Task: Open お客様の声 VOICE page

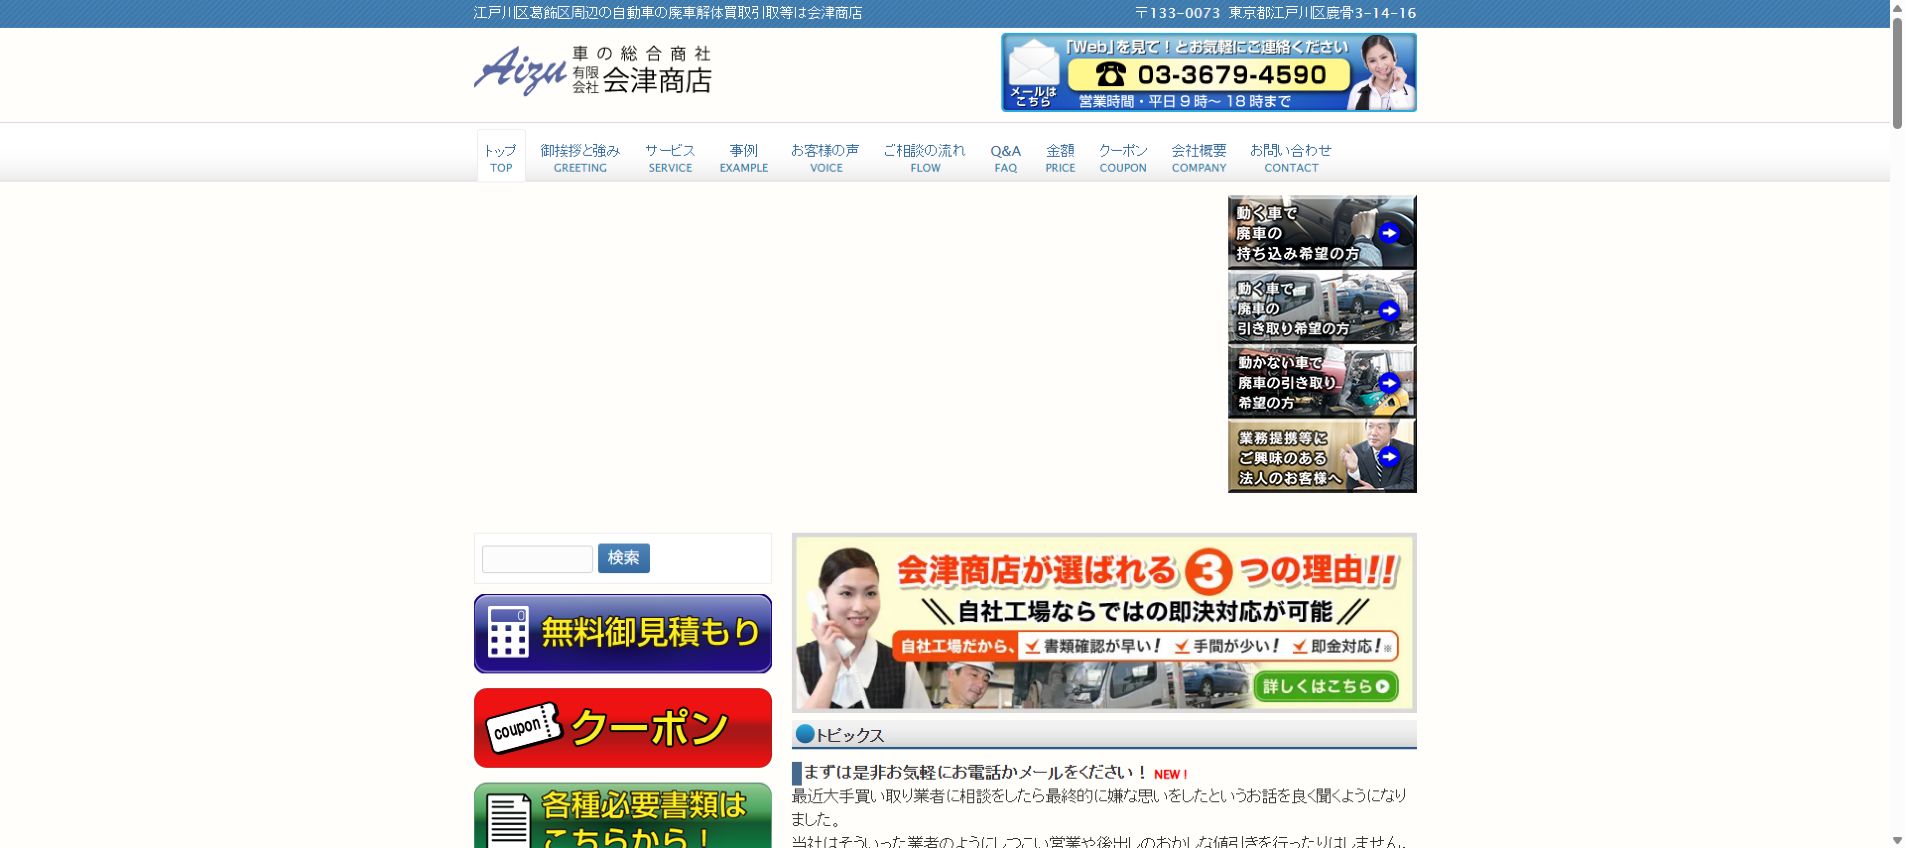Action: (x=826, y=157)
